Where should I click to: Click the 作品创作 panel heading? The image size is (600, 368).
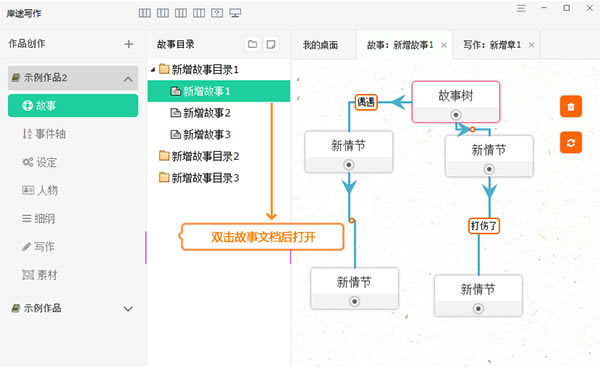pos(27,44)
